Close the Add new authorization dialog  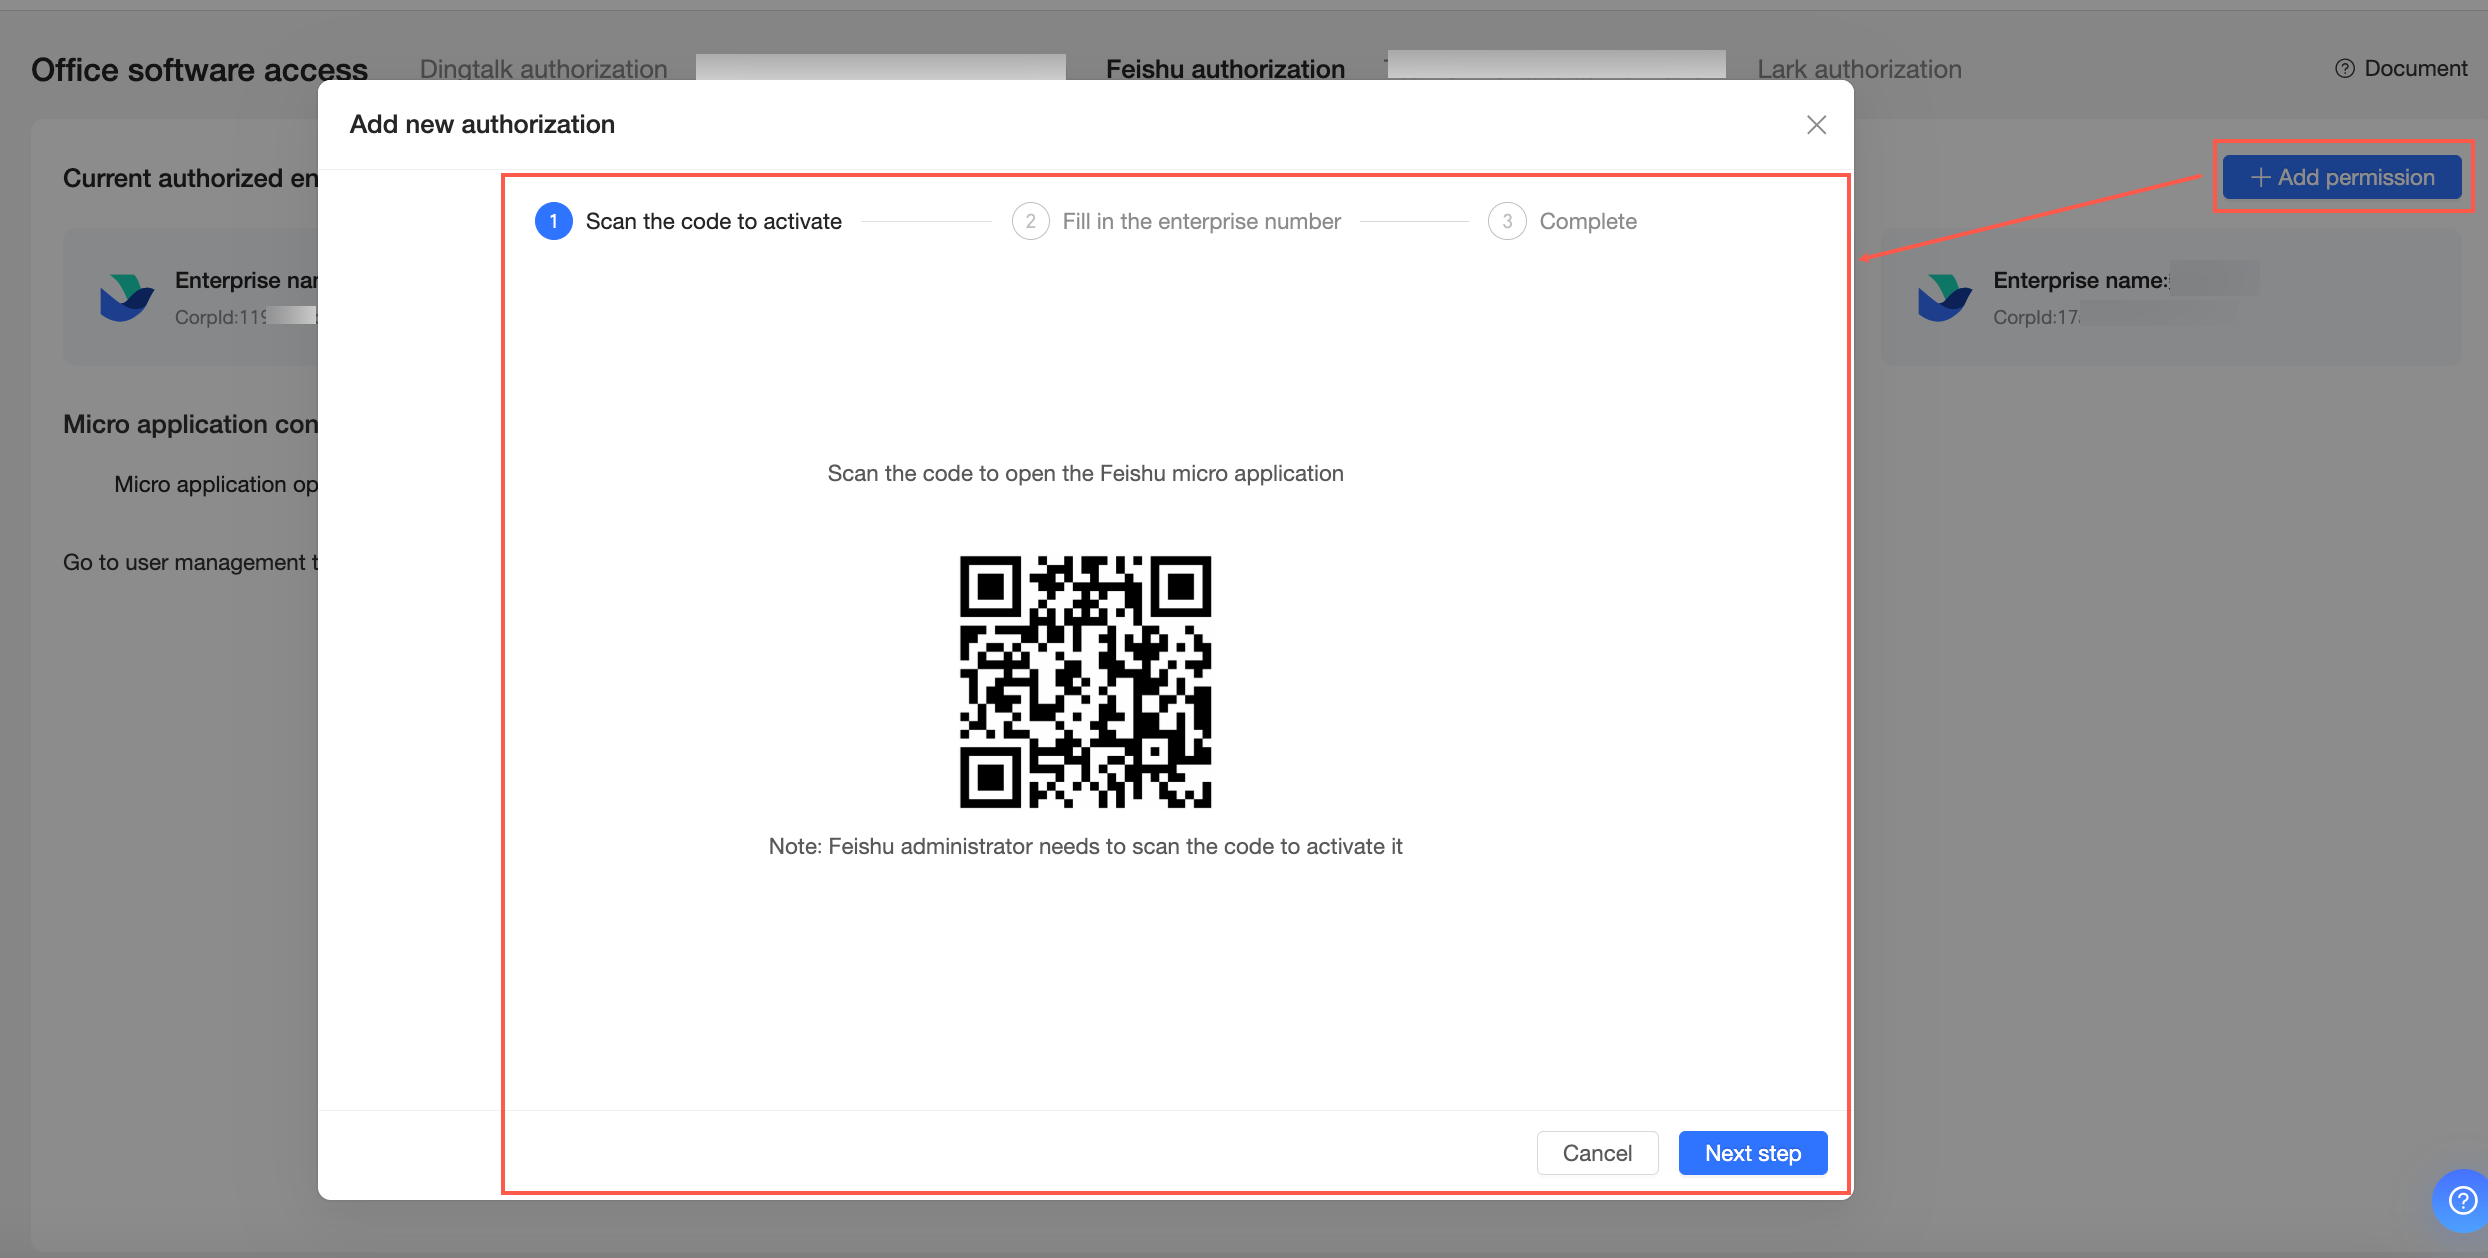click(1816, 125)
